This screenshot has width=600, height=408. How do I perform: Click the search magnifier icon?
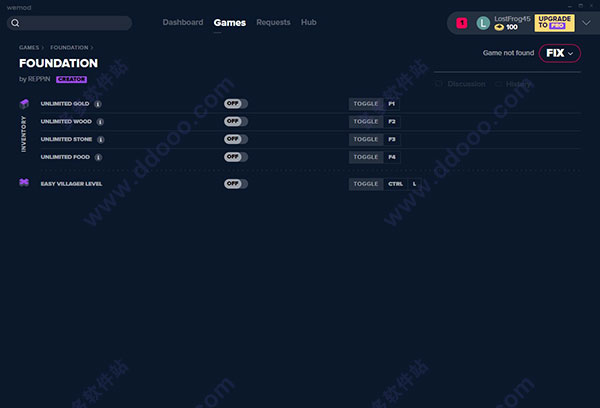[15, 23]
